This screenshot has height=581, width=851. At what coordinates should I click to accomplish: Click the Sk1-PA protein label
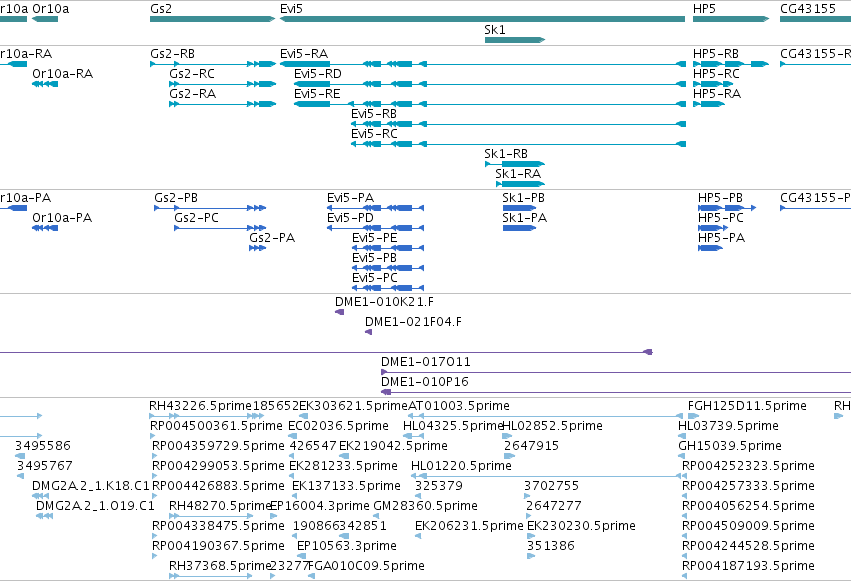524,218
